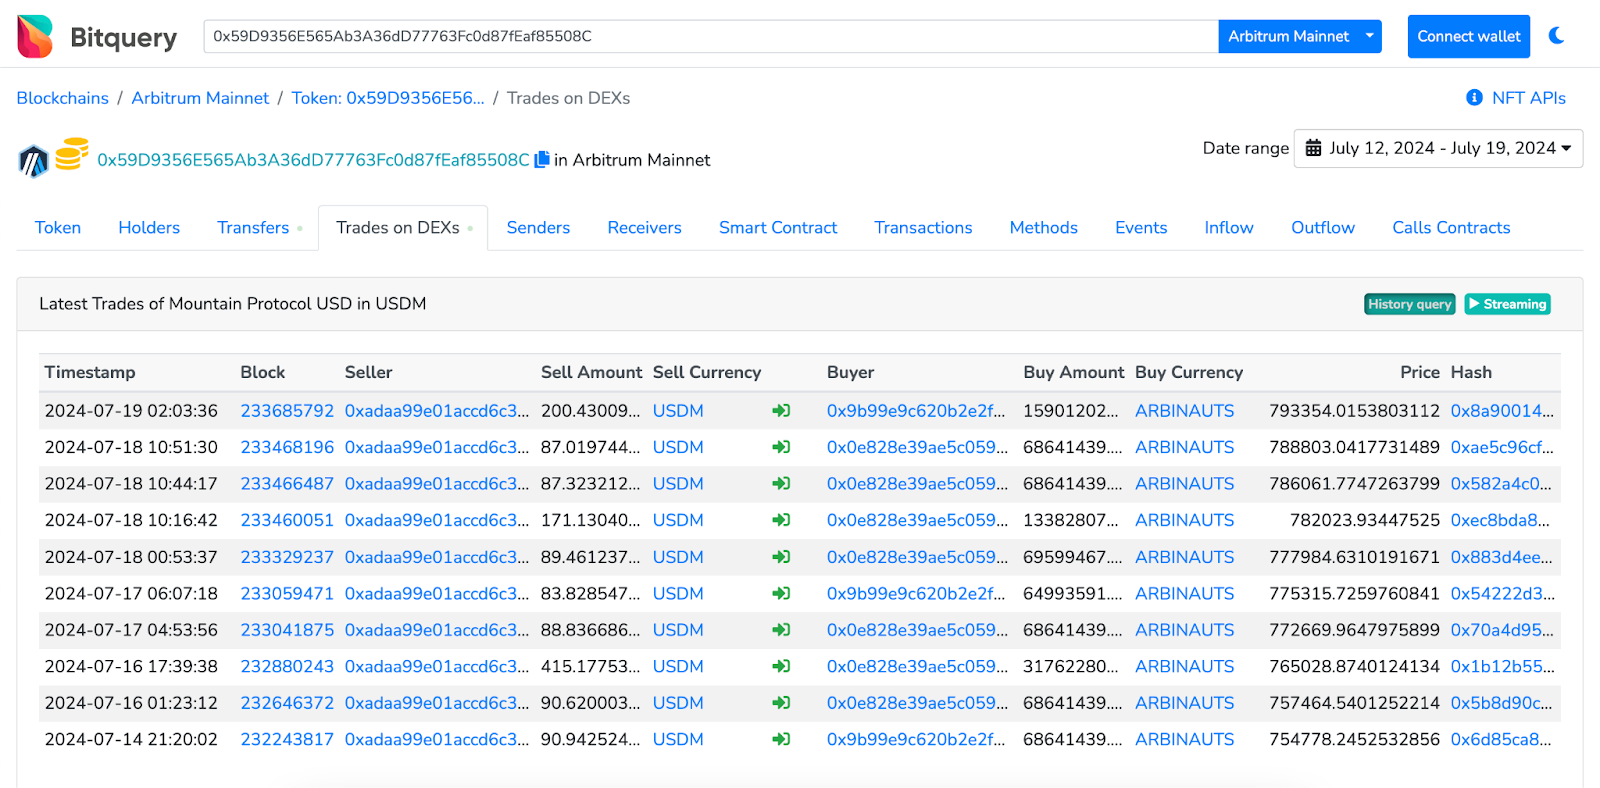The image size is (1600, 788).
Task: Click the History query button
Action: click(1409, 304)
